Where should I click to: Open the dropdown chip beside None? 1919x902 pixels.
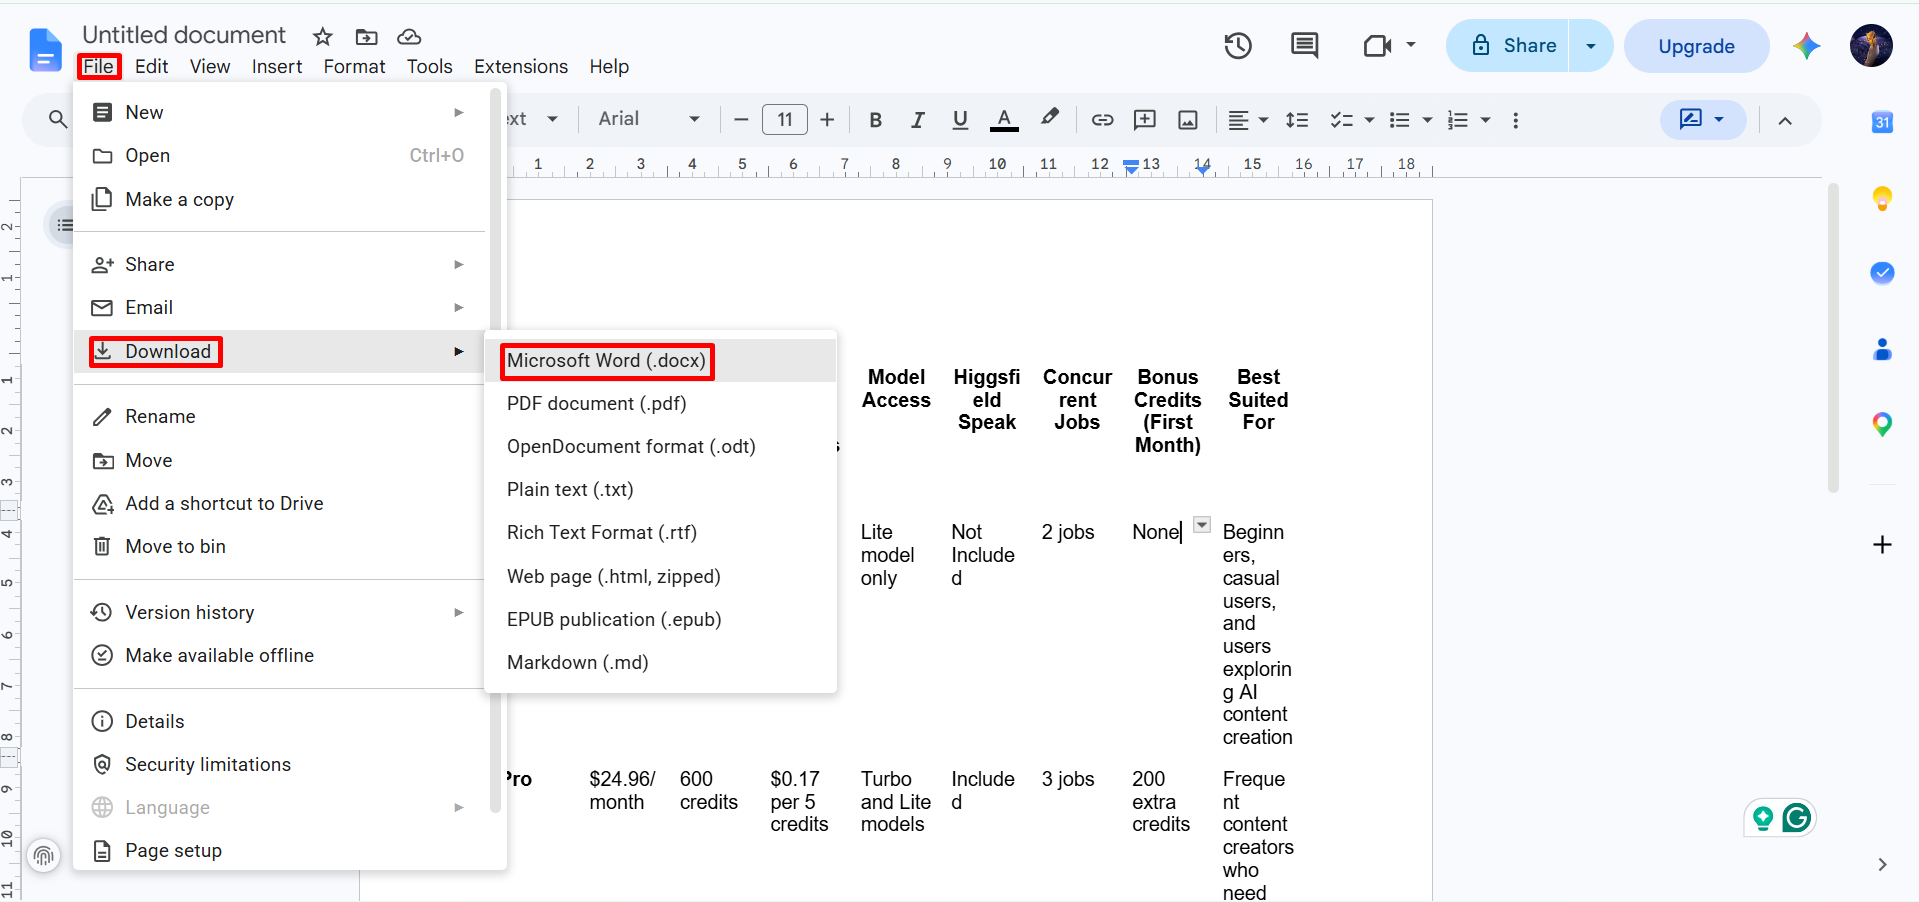[x=1202, y=525]
